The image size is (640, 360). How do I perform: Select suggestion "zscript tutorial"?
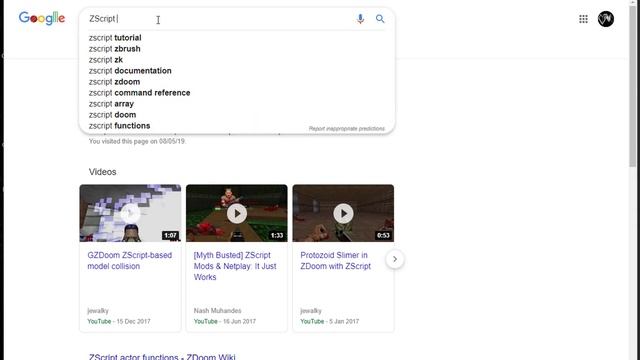[115, 38]
